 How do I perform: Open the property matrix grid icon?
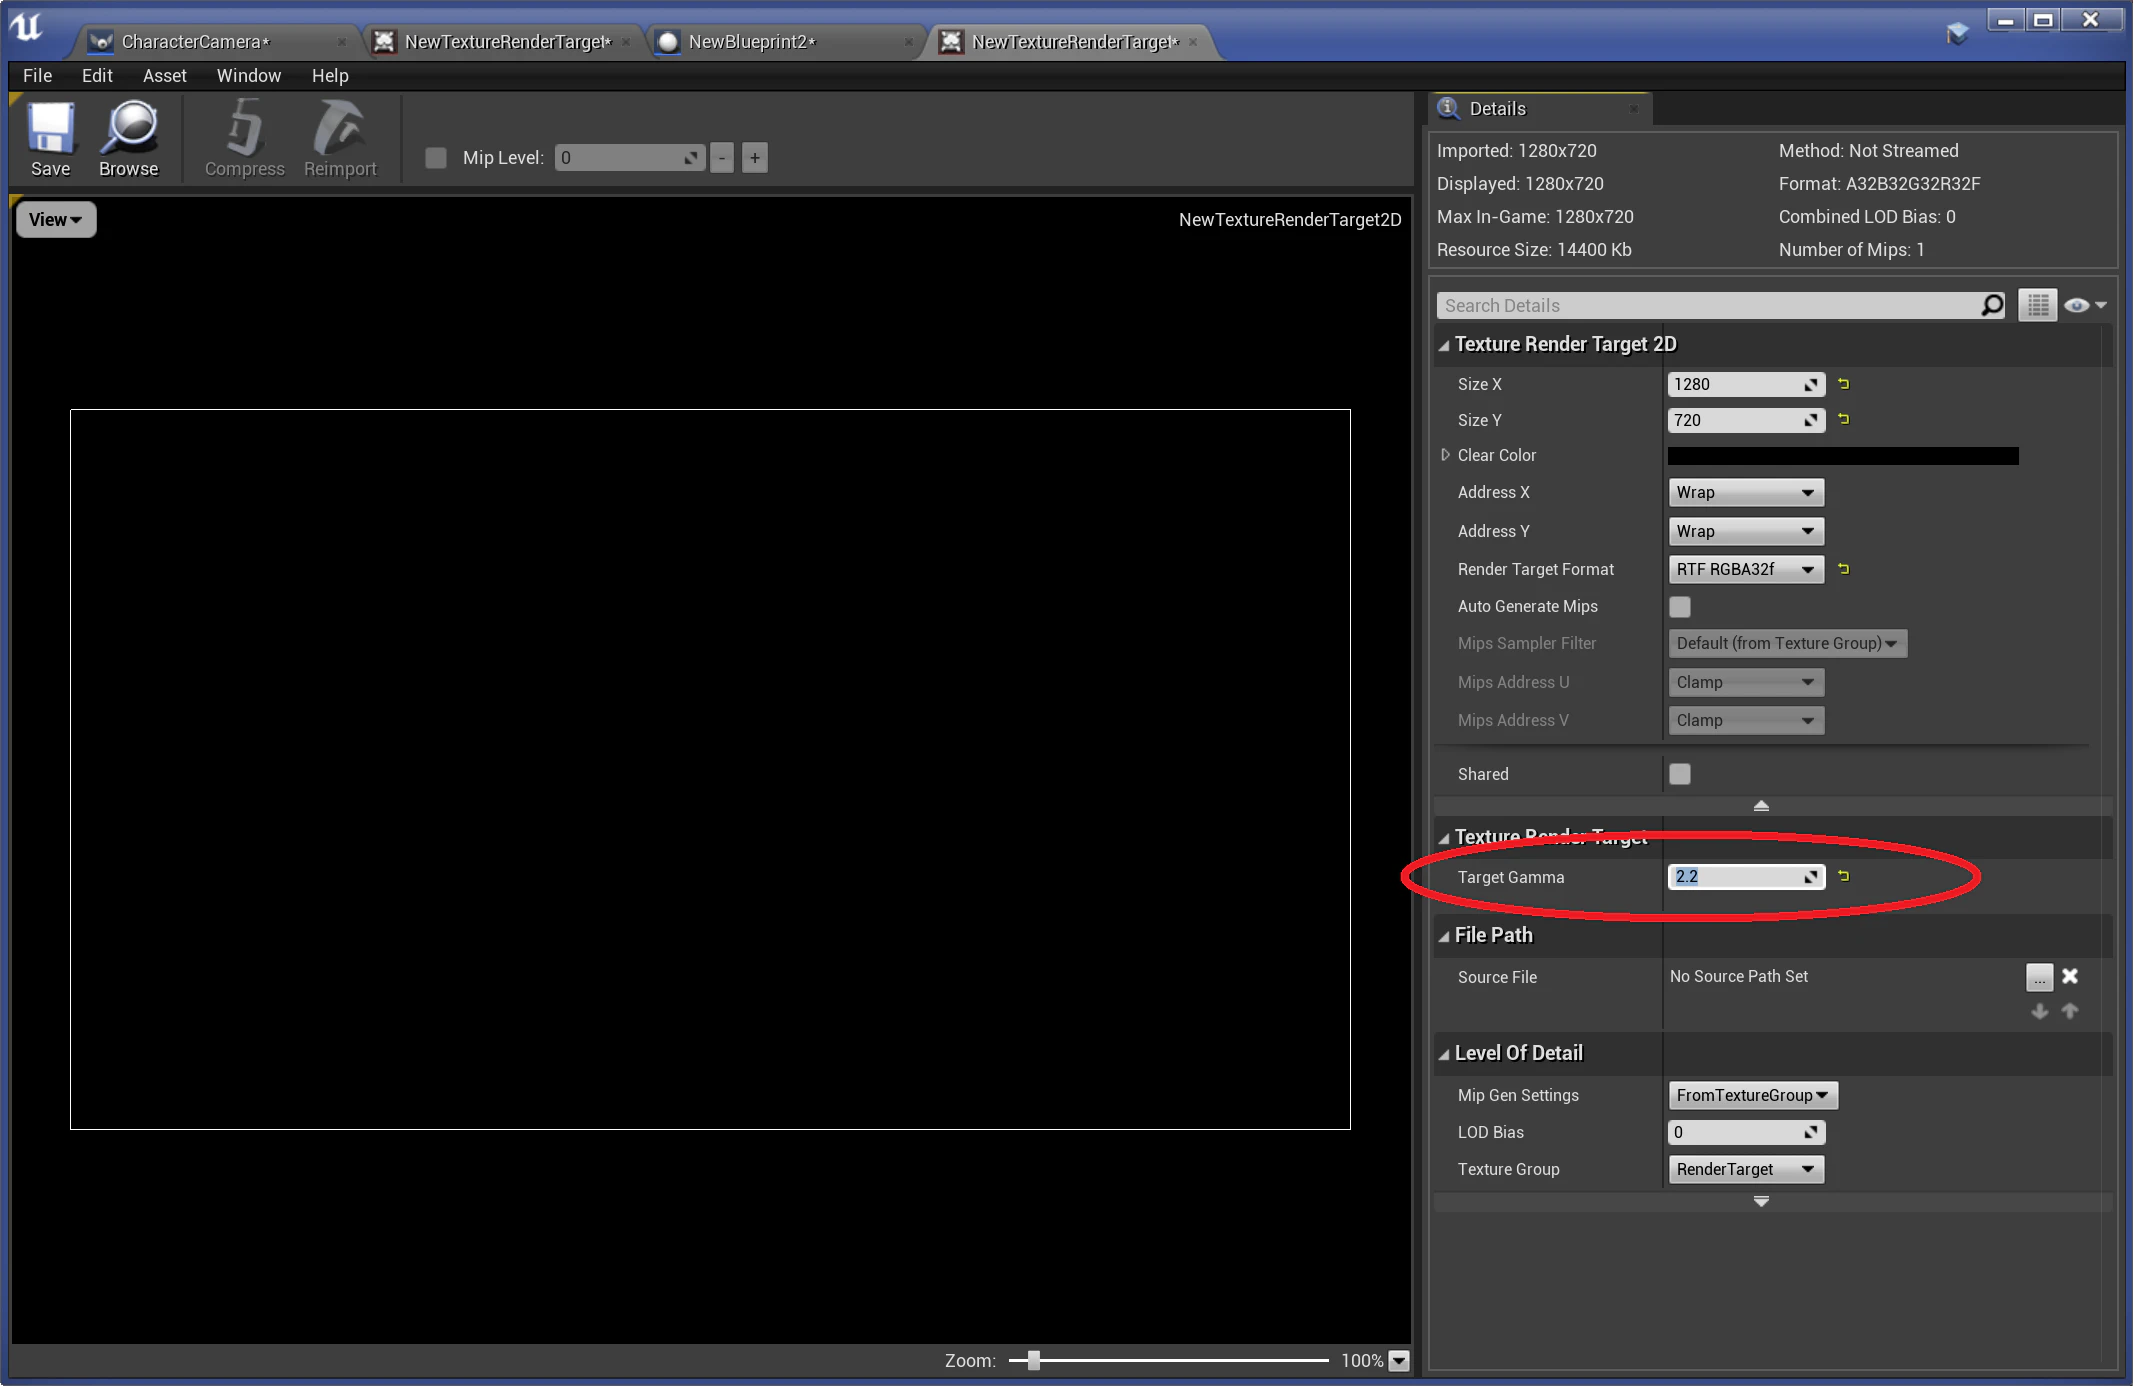2038,305
